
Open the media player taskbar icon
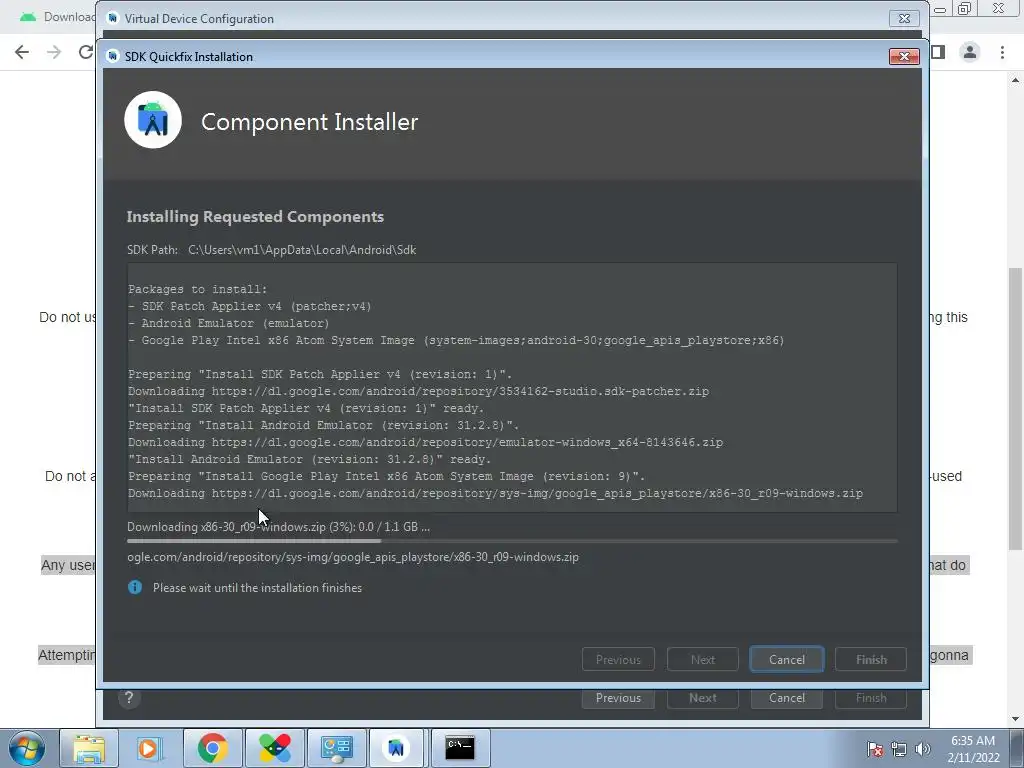[149, 748]
